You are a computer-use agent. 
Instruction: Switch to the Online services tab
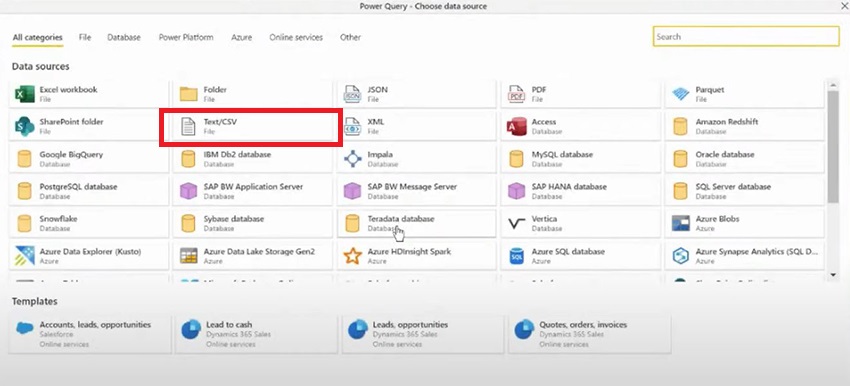click(x=296, y=37)
